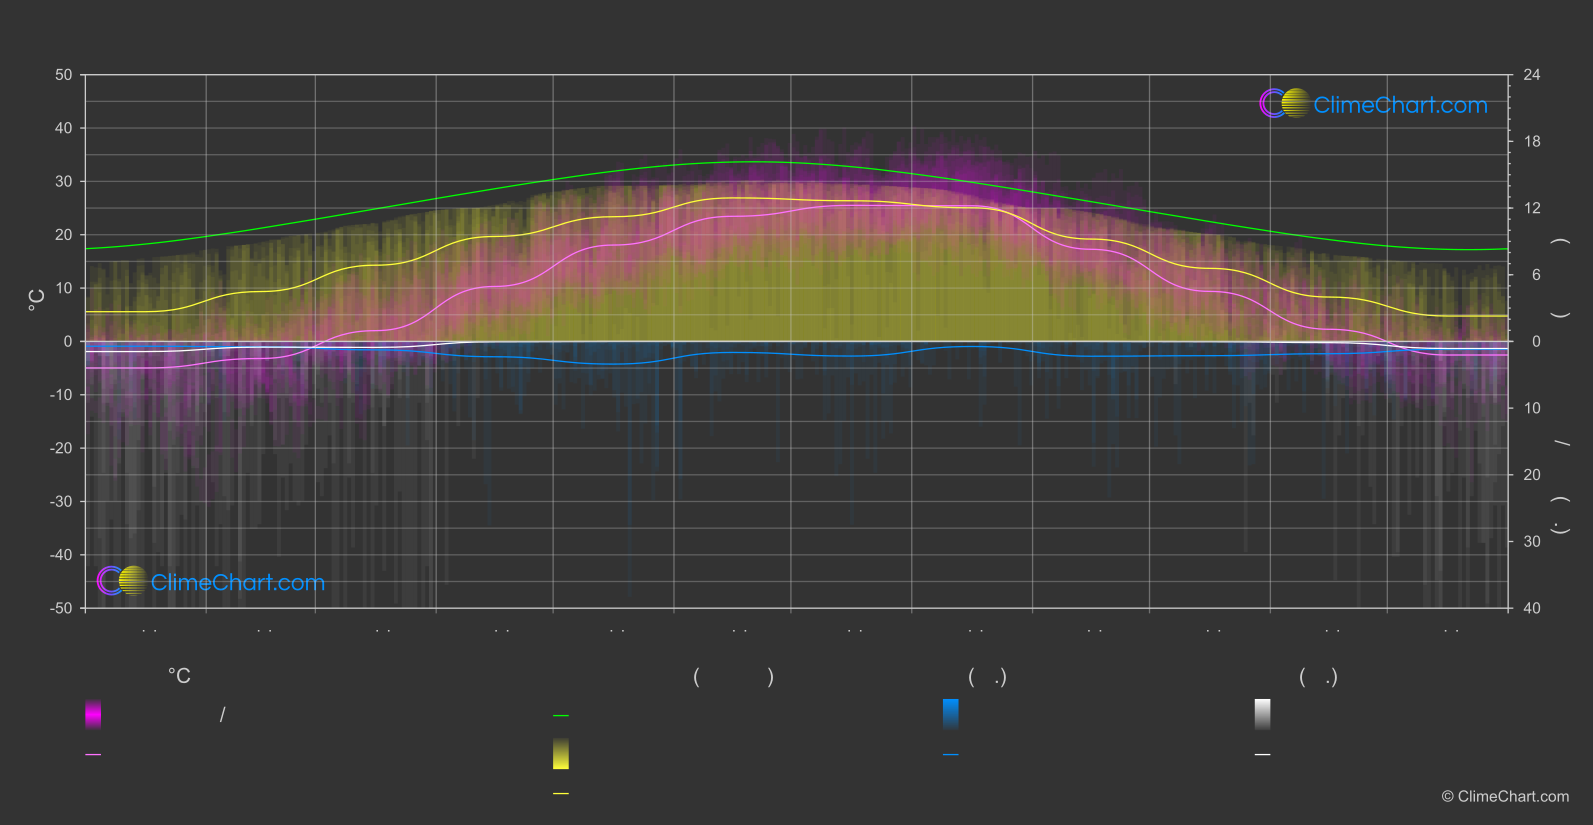Click the ClimeChart.com logo at bottom left of chart
This screenshot has height=825, width=1593.
click(x=211, y=581)
